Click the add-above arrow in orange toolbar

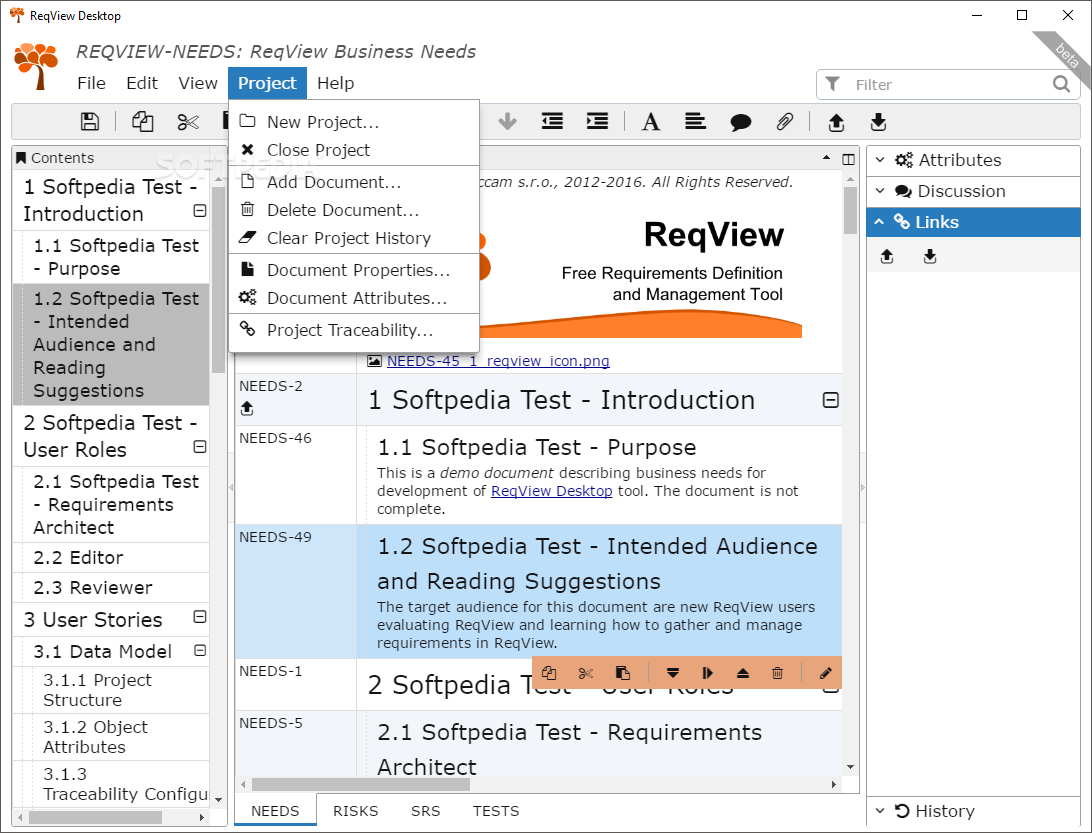pos(742,673)
